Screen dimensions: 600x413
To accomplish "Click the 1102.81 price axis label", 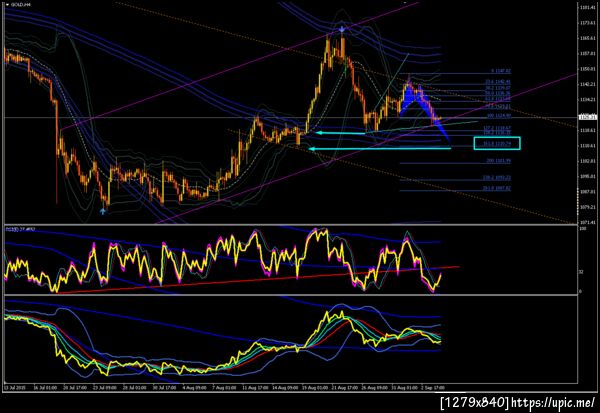I will [587, 161].
